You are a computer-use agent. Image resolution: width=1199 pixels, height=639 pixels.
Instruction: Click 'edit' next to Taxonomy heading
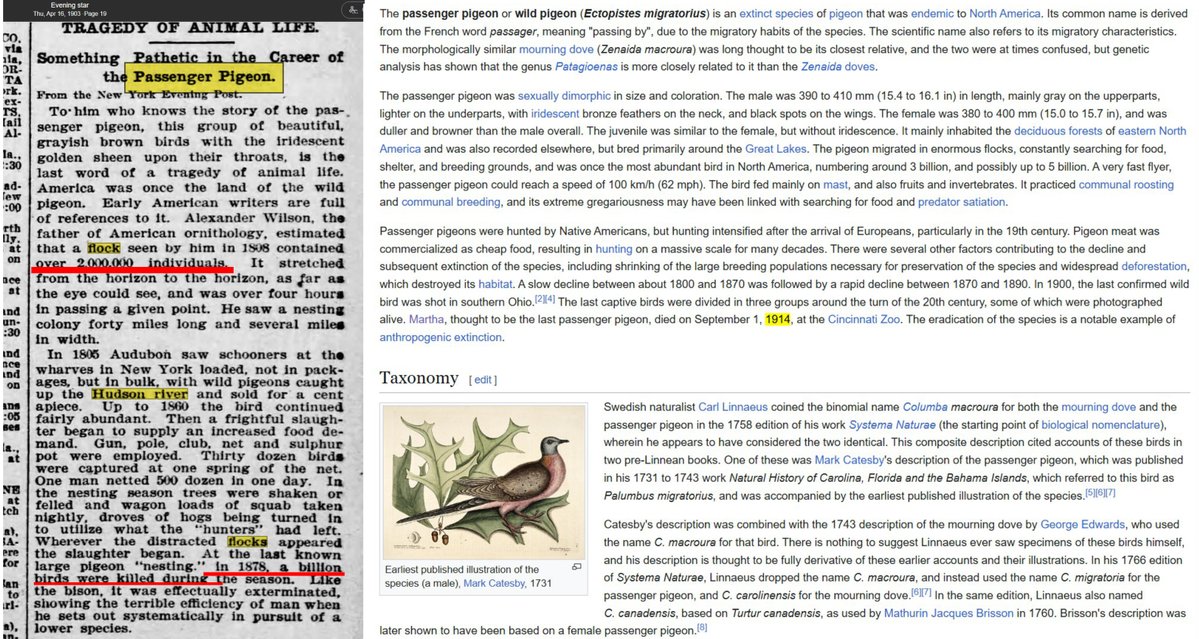pyautogui.click(x=483, y=380)
